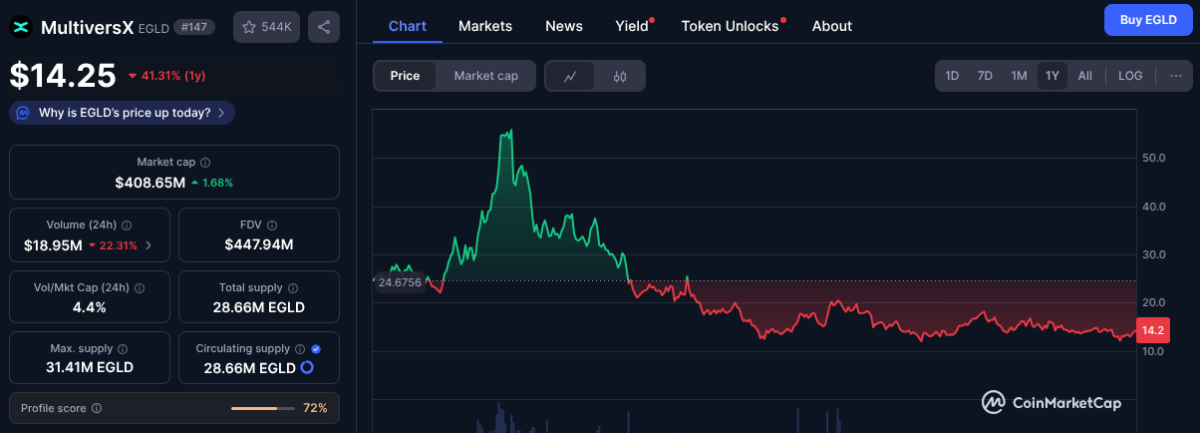Screen dimensions: 1200x433
Task: Select the All time range button
Action: (x=1085, y=76)
